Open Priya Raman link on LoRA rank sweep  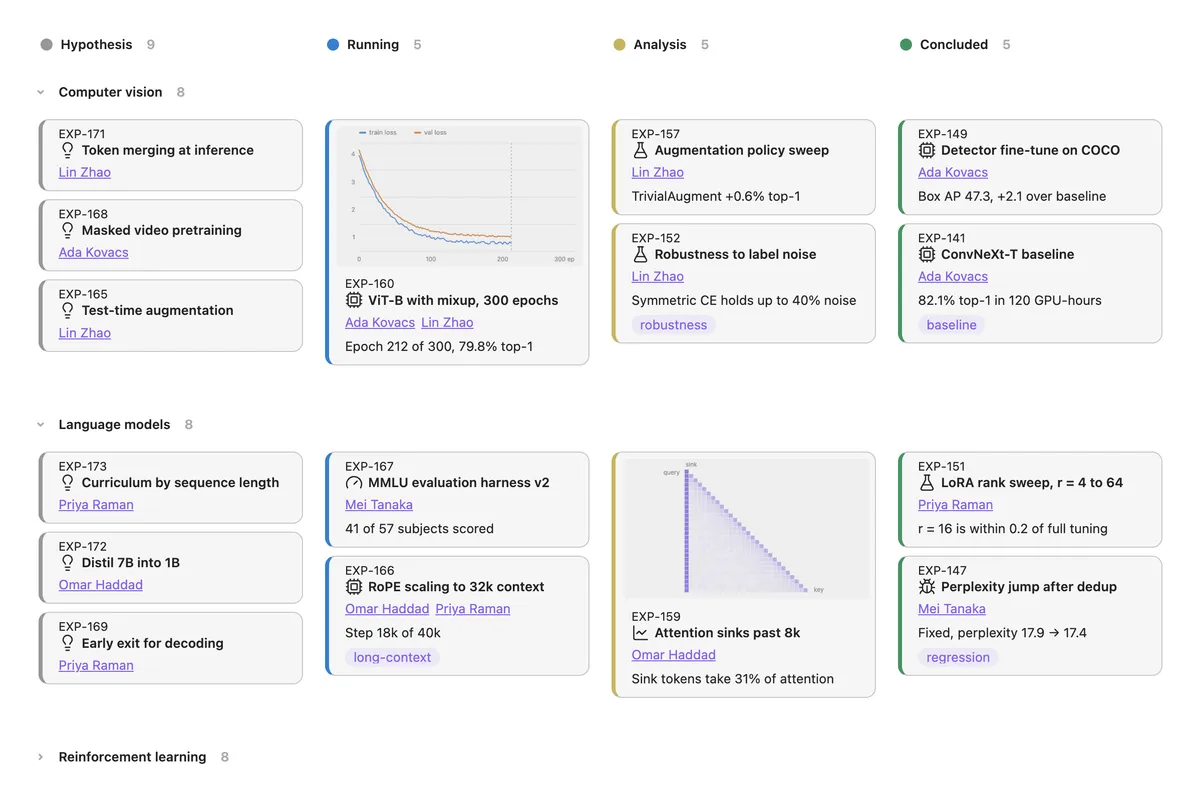pos(956,504)
